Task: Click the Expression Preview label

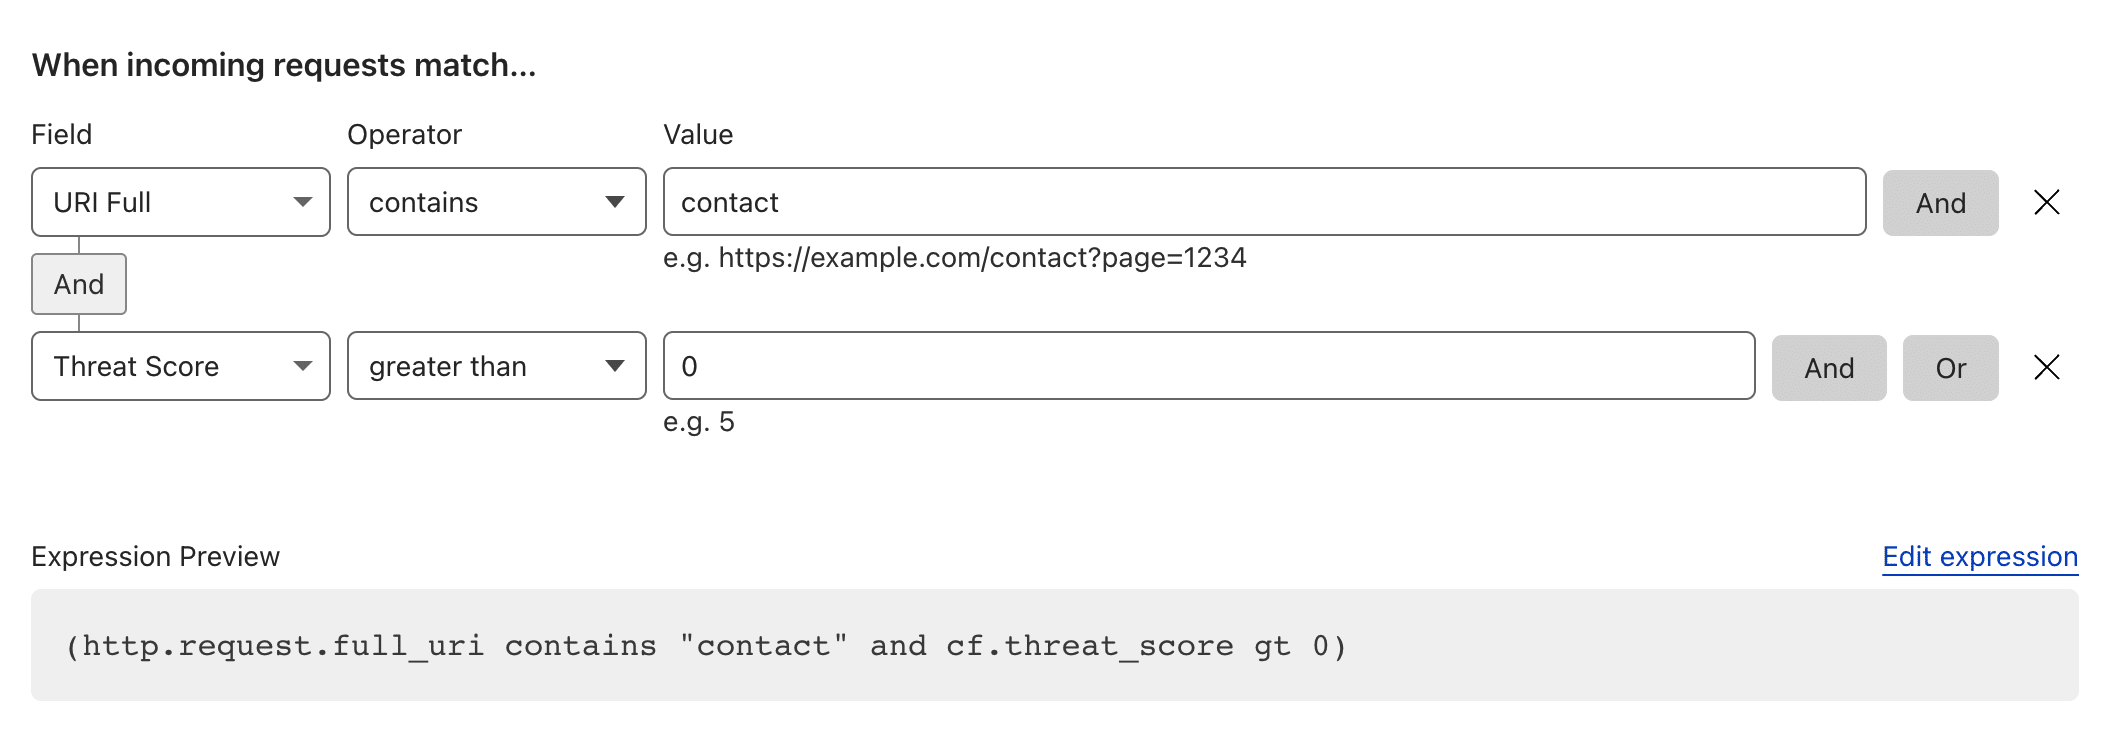Action: pyautogui.click(x=156, y=557)
